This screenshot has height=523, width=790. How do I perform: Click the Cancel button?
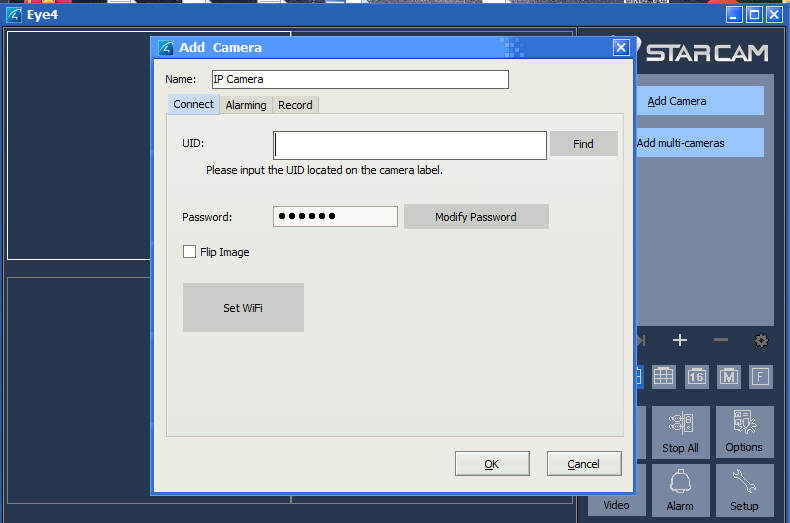tap(584, 464)
